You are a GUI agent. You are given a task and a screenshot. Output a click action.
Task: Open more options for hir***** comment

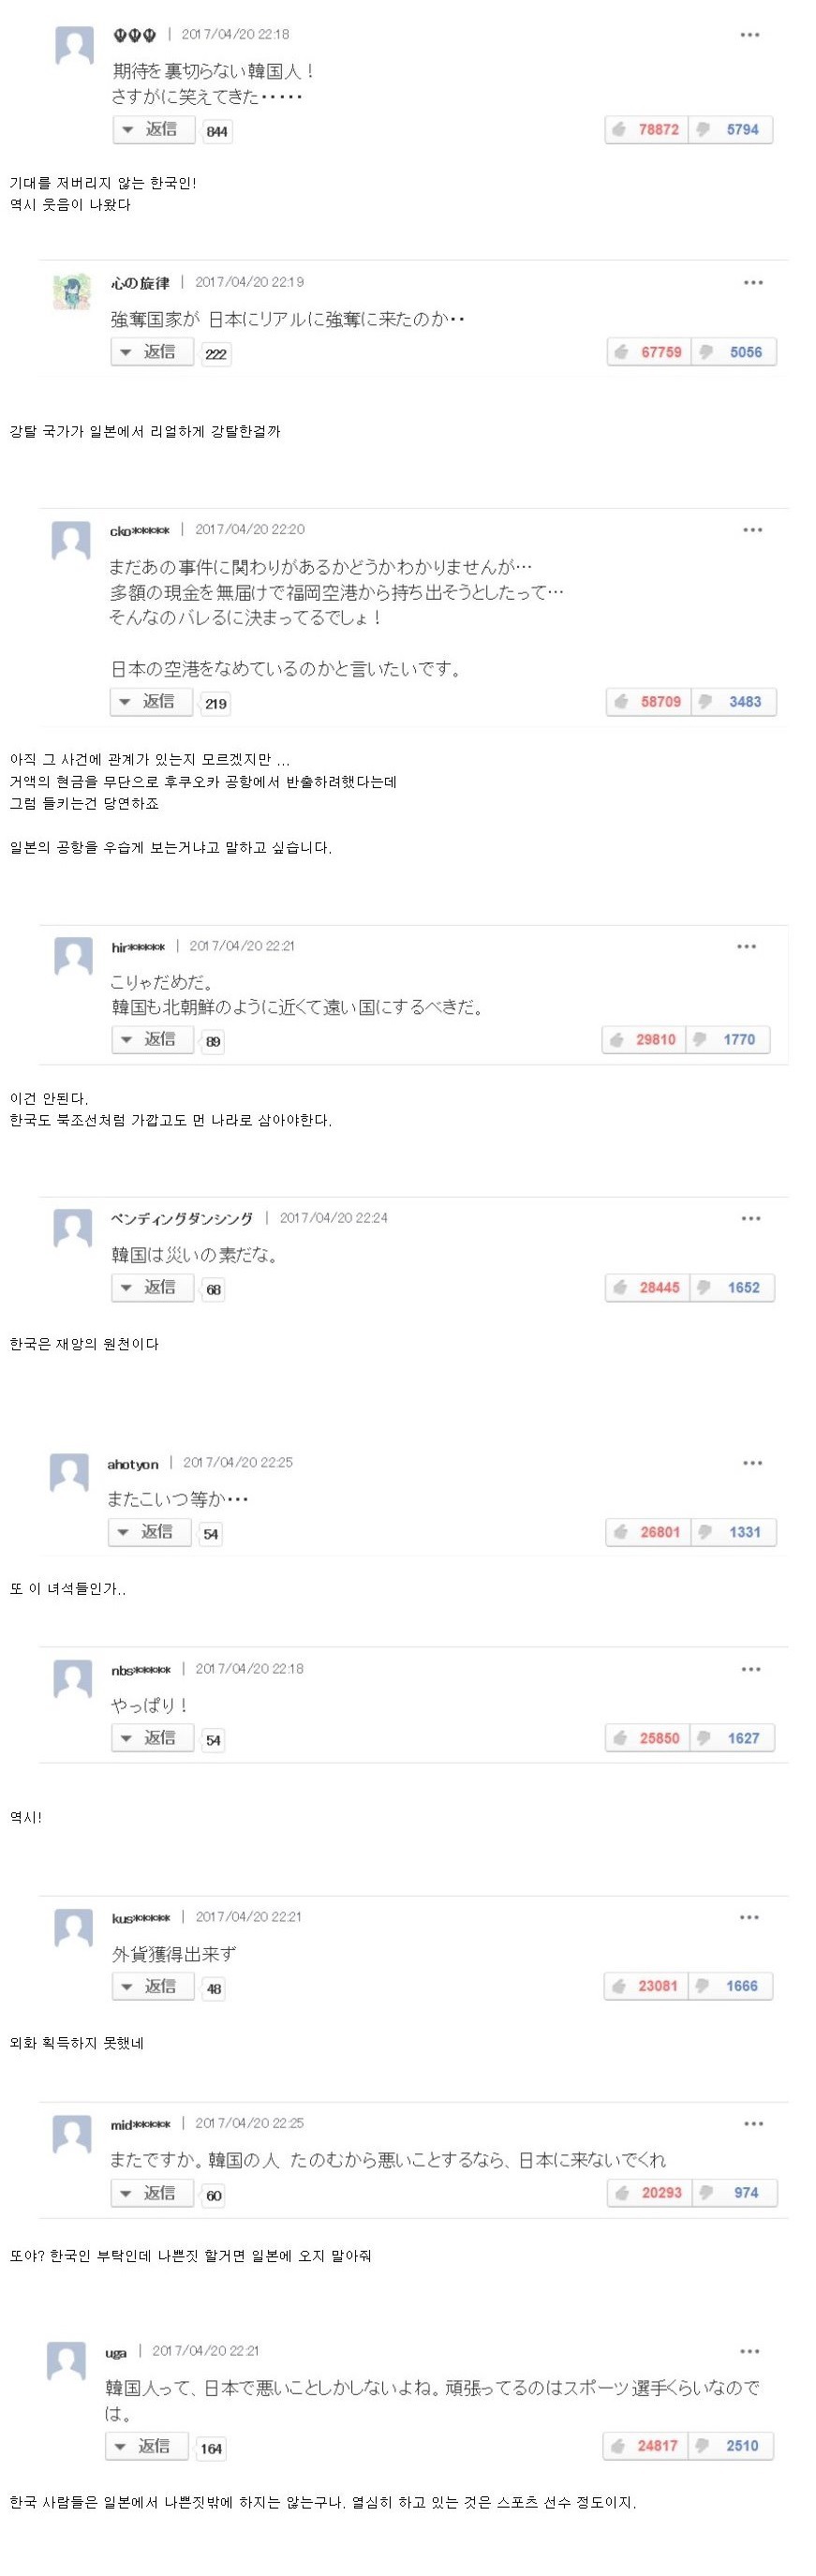tap(746, 946)
